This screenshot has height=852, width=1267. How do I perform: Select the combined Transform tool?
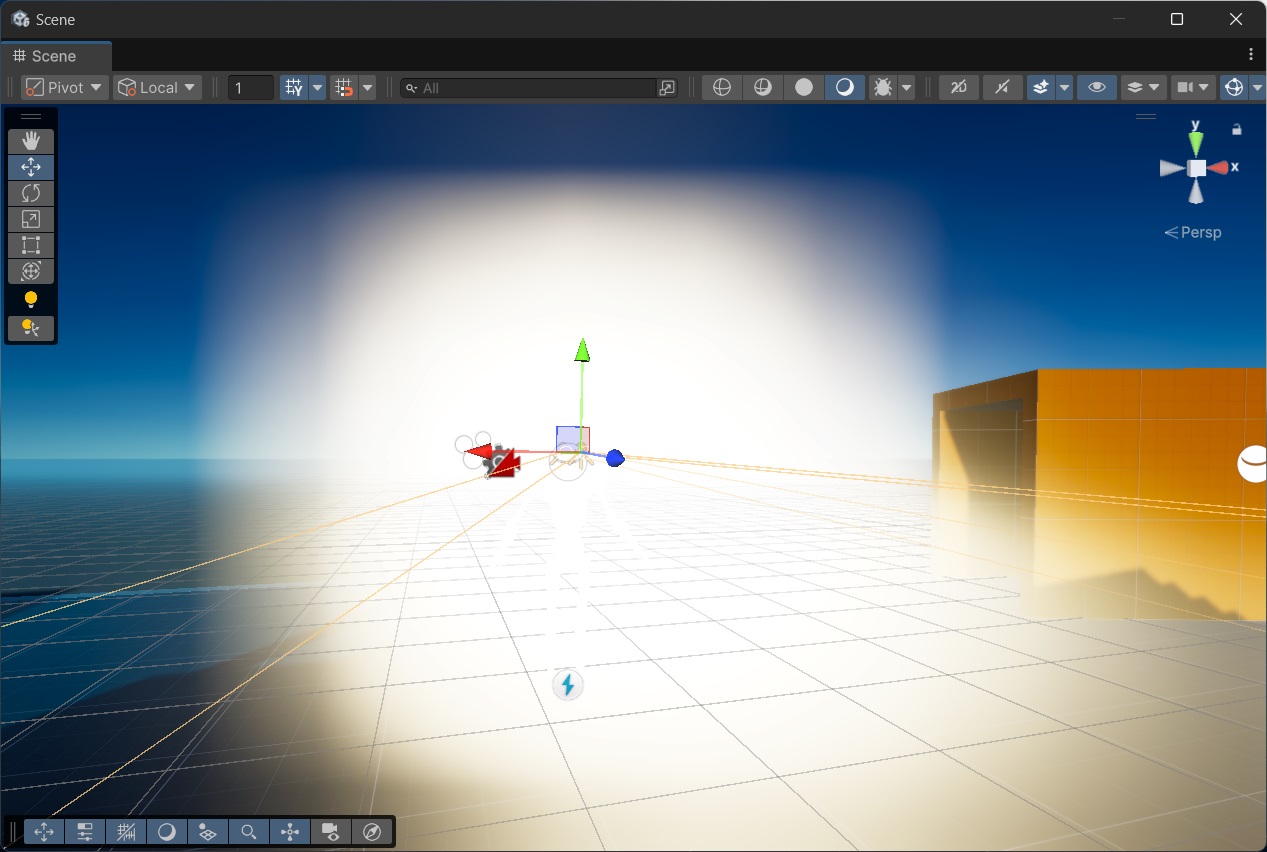[30, 271]
